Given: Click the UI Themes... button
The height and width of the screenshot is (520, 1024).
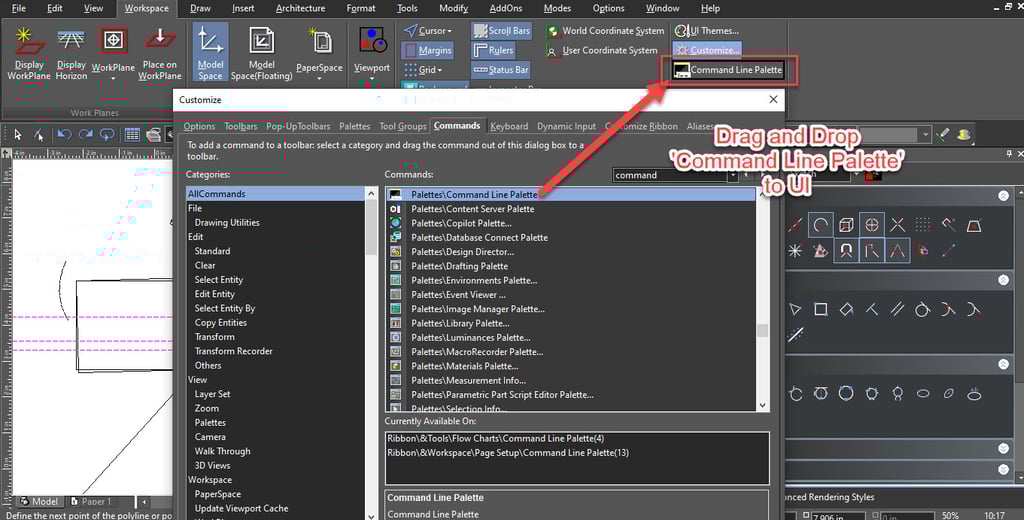Looking at the screenshot, I should pyautogui.click(x=707, y=31).
